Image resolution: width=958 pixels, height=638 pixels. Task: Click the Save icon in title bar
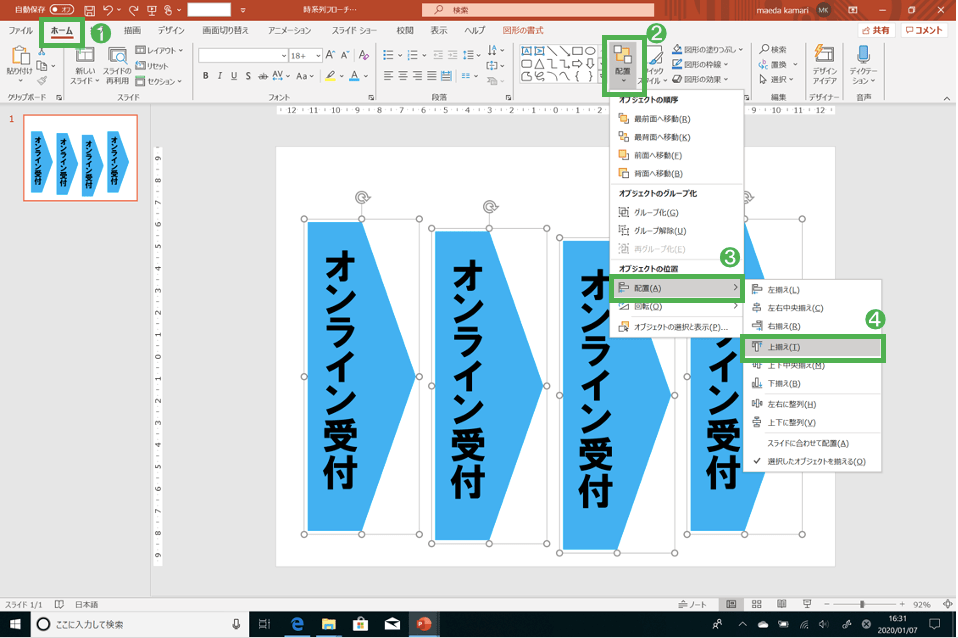[89, 10]
